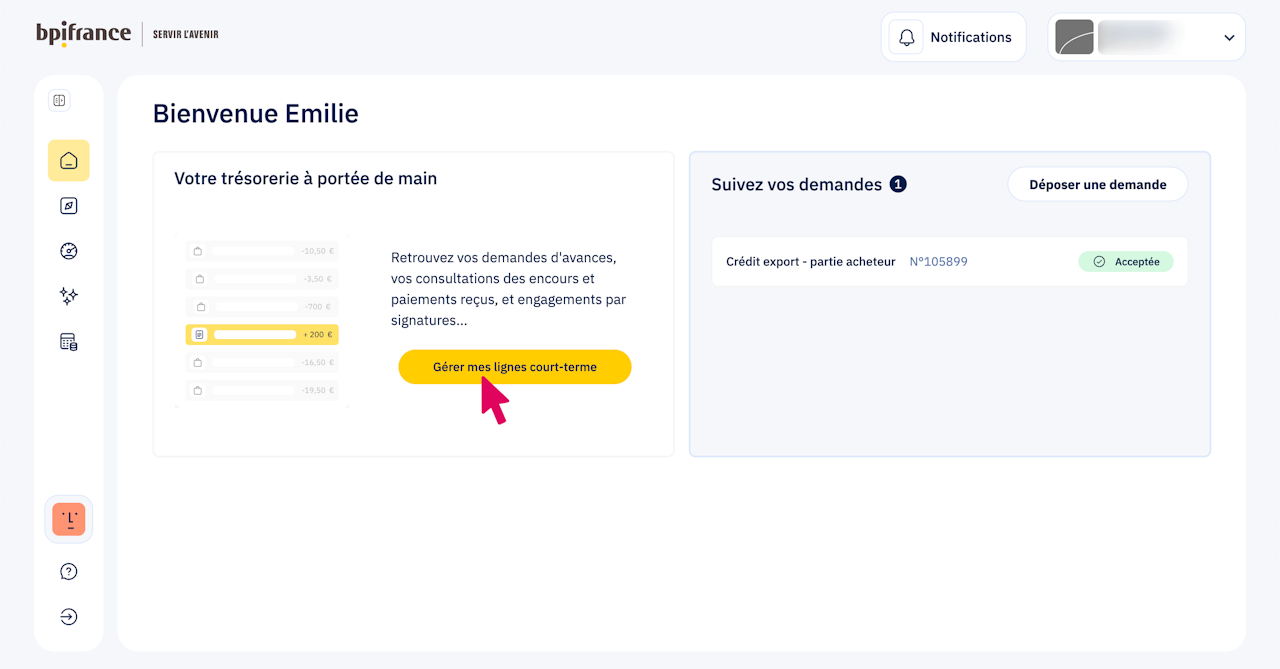Click the "Acceptée" status badge
Screen dimensions: 1280x669
(1125, 262)
